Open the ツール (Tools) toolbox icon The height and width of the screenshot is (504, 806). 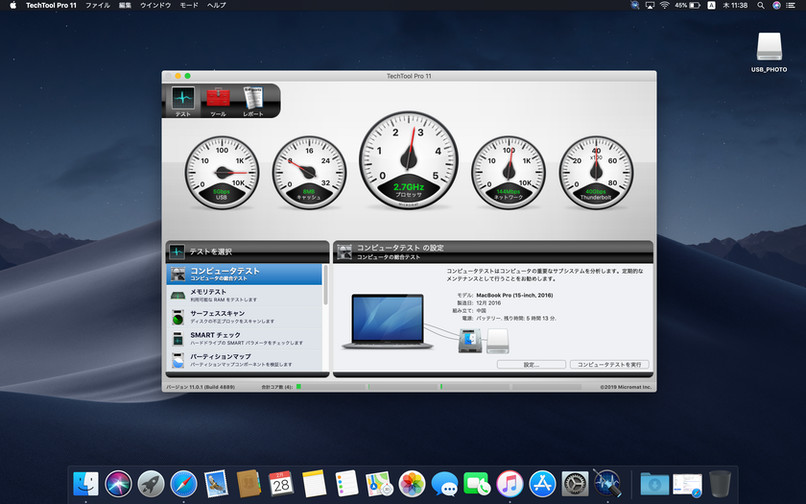click(218, 100)
